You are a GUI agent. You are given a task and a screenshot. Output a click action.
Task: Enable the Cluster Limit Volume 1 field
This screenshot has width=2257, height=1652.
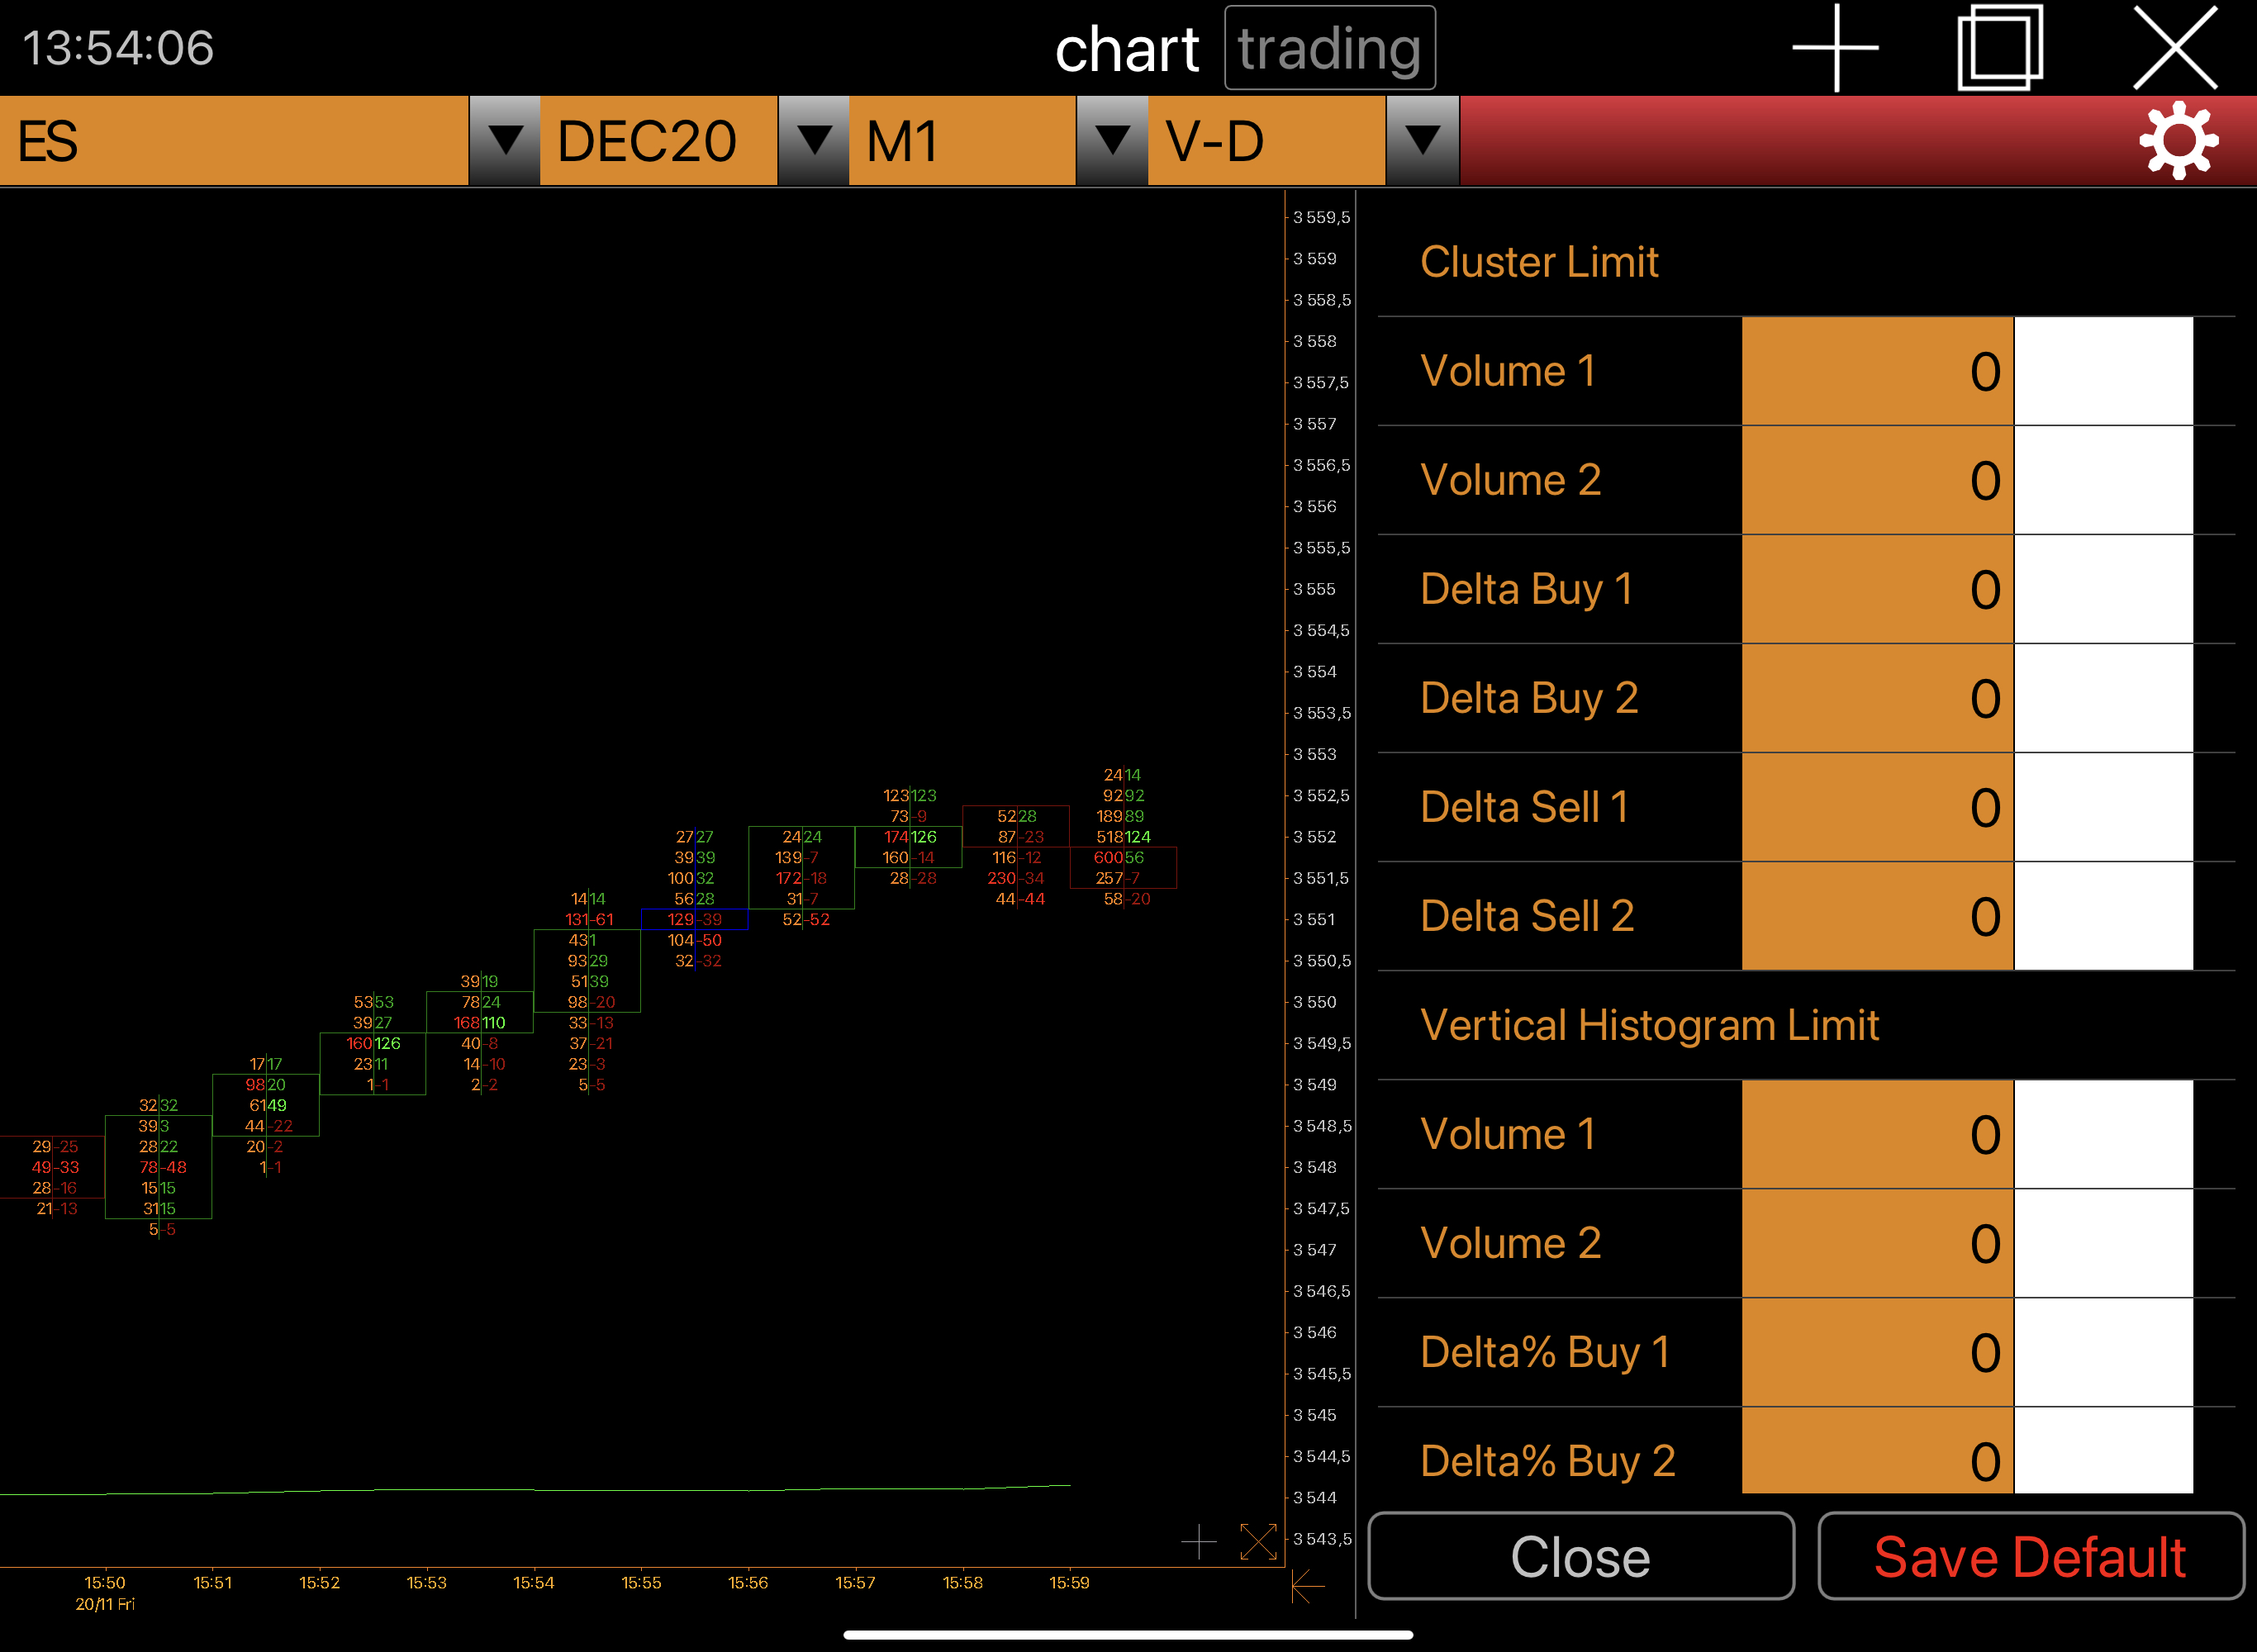point(1876,370)
